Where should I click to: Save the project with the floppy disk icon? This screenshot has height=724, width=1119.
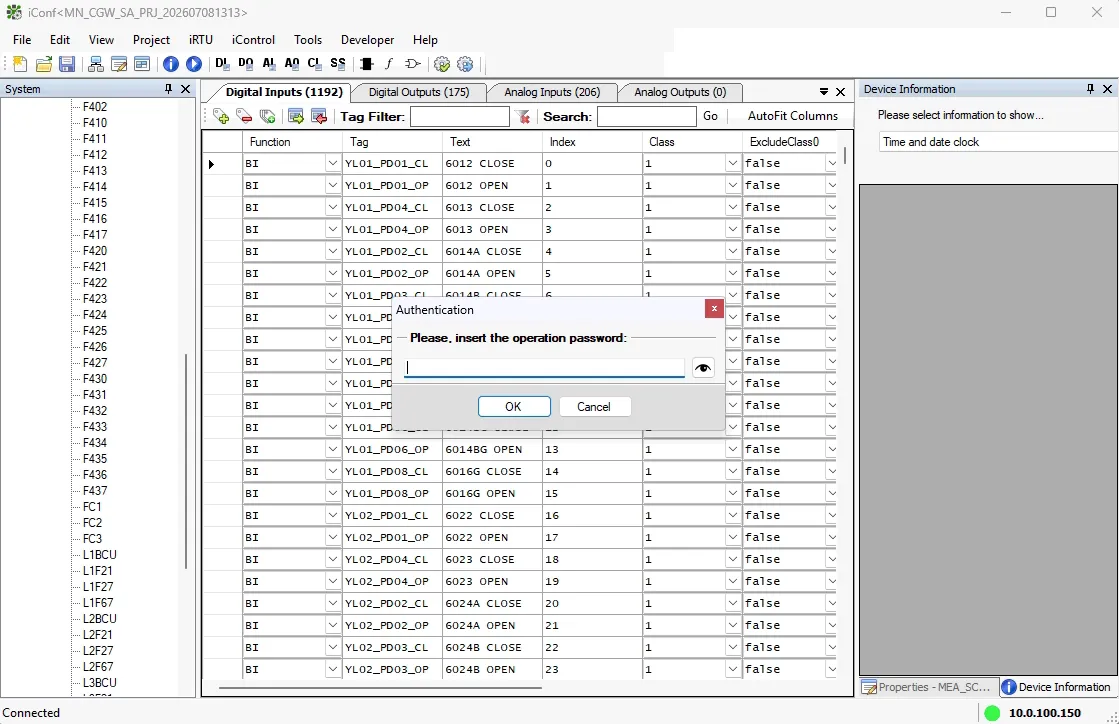click(67, 64)
